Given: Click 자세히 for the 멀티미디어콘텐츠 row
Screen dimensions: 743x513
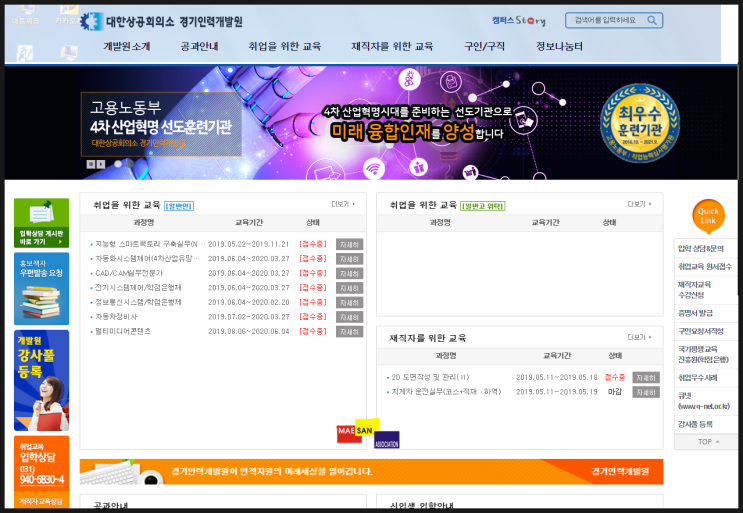Looking at the screenshot, I should click(x=350, y=332).
